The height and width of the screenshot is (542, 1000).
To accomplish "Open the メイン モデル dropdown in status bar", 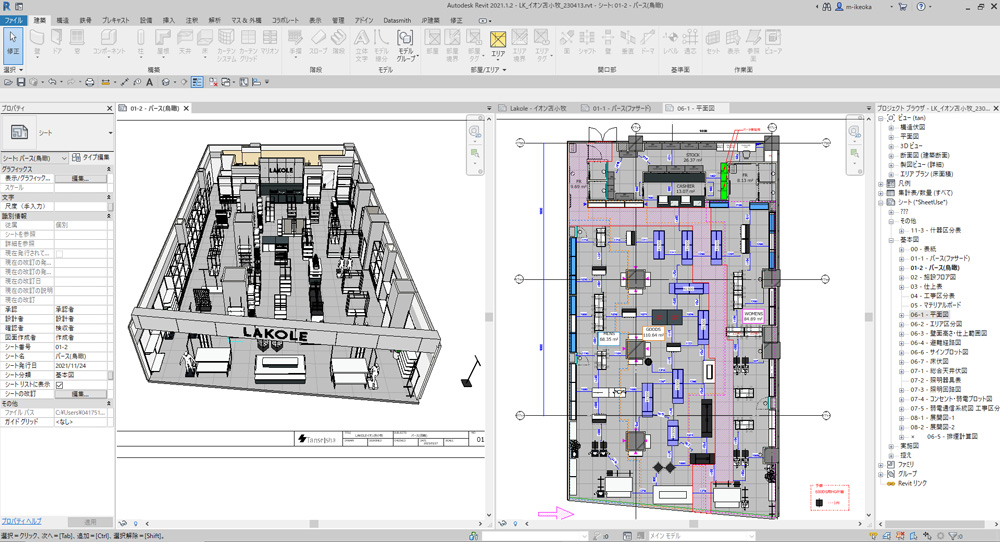I will click(702, 536).
